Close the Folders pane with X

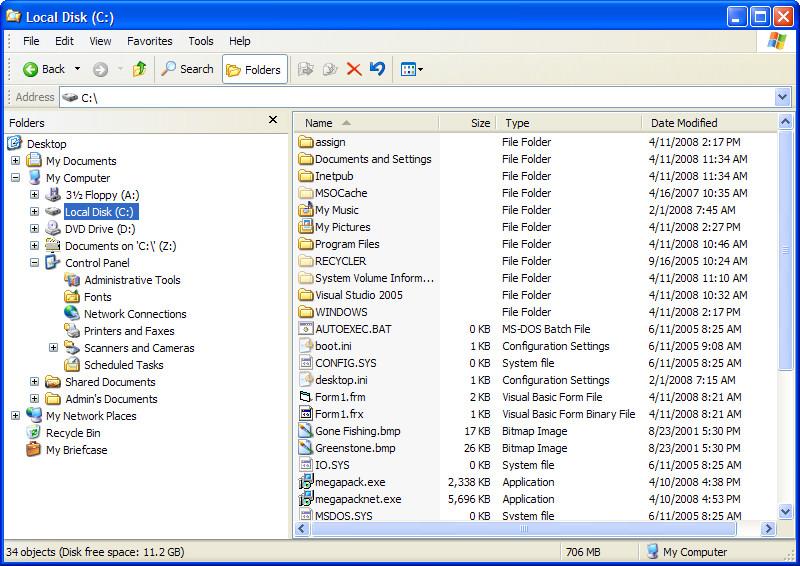(x=273, y=120)
